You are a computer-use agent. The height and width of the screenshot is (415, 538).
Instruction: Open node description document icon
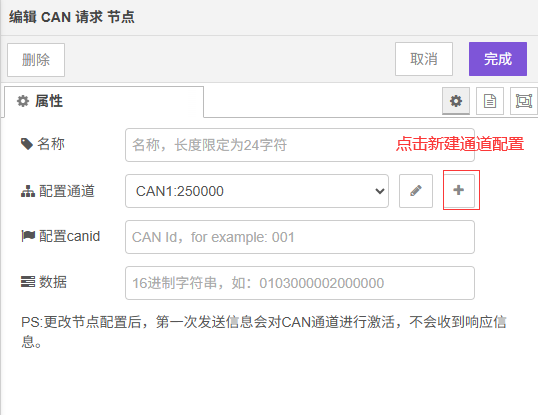(x=490, y=101)
